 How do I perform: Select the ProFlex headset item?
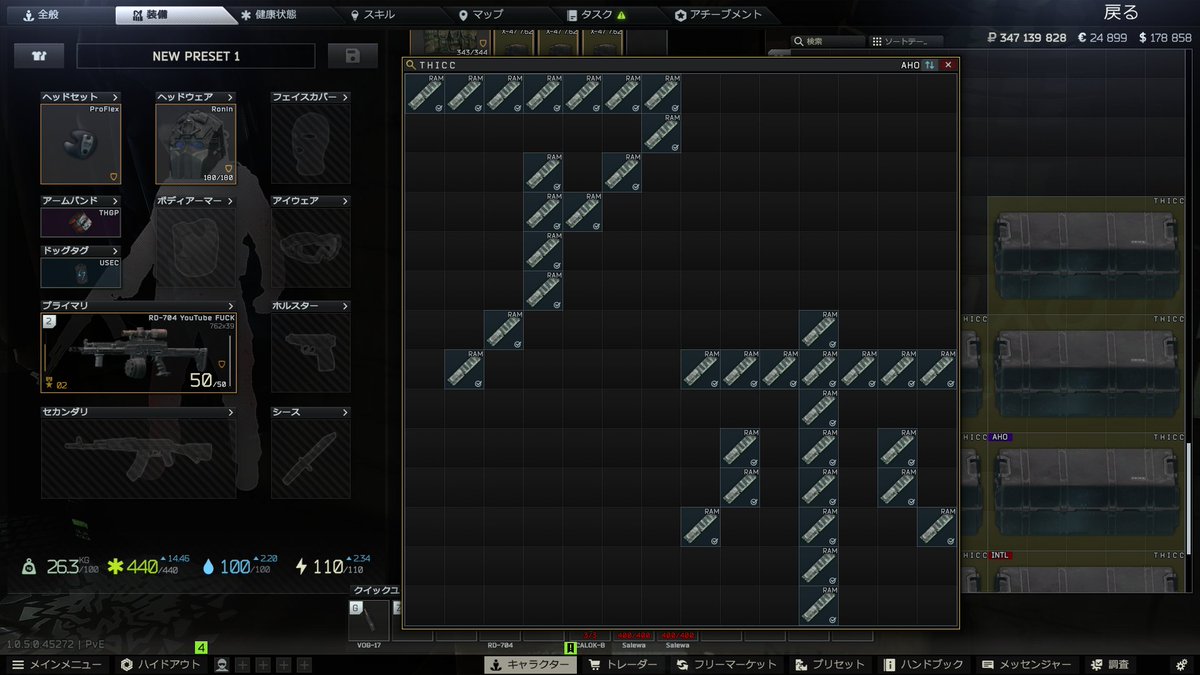81,144
